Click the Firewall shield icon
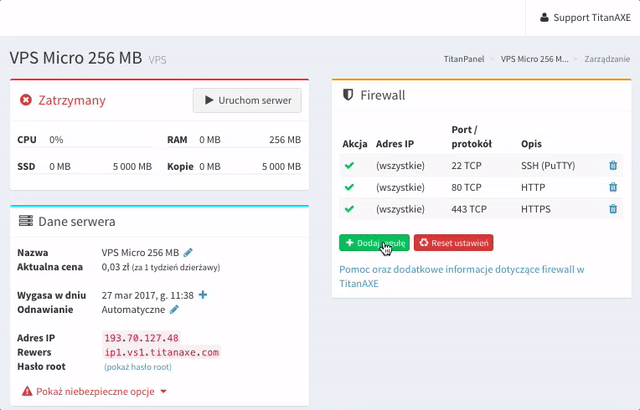Viewport: 640px width, 410px height. point(348,95)
